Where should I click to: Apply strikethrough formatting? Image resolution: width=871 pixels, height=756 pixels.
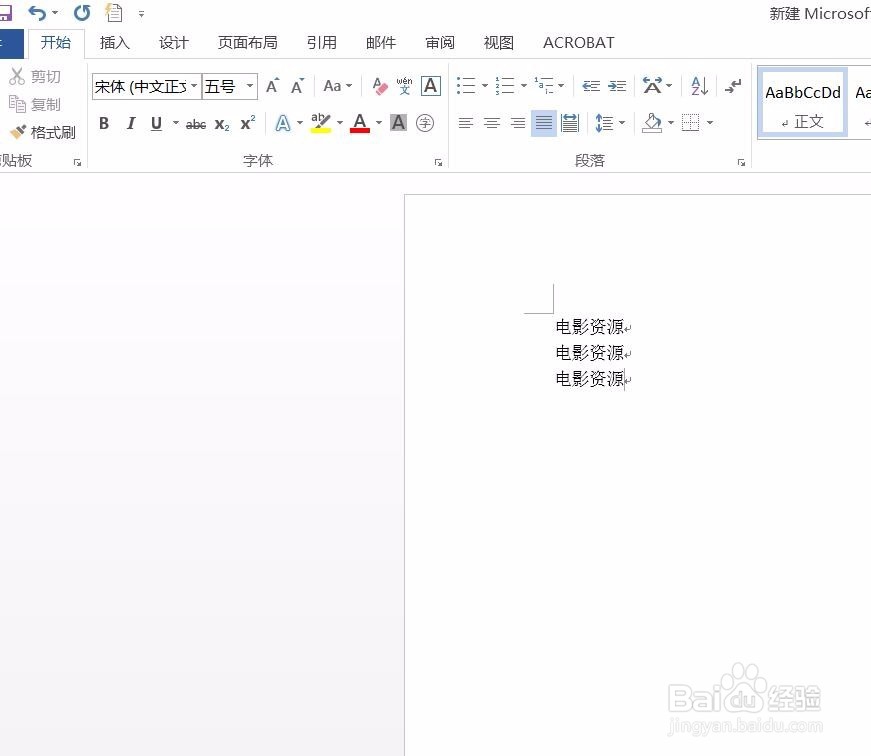[195, 123]
